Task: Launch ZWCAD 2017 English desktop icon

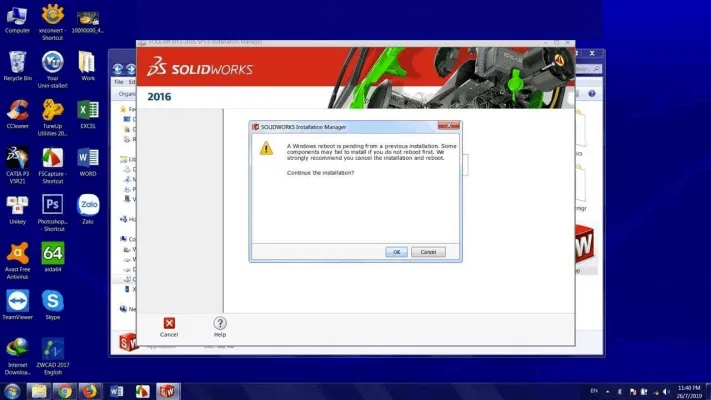Action: pyautogui.click(x=53, y=356)
